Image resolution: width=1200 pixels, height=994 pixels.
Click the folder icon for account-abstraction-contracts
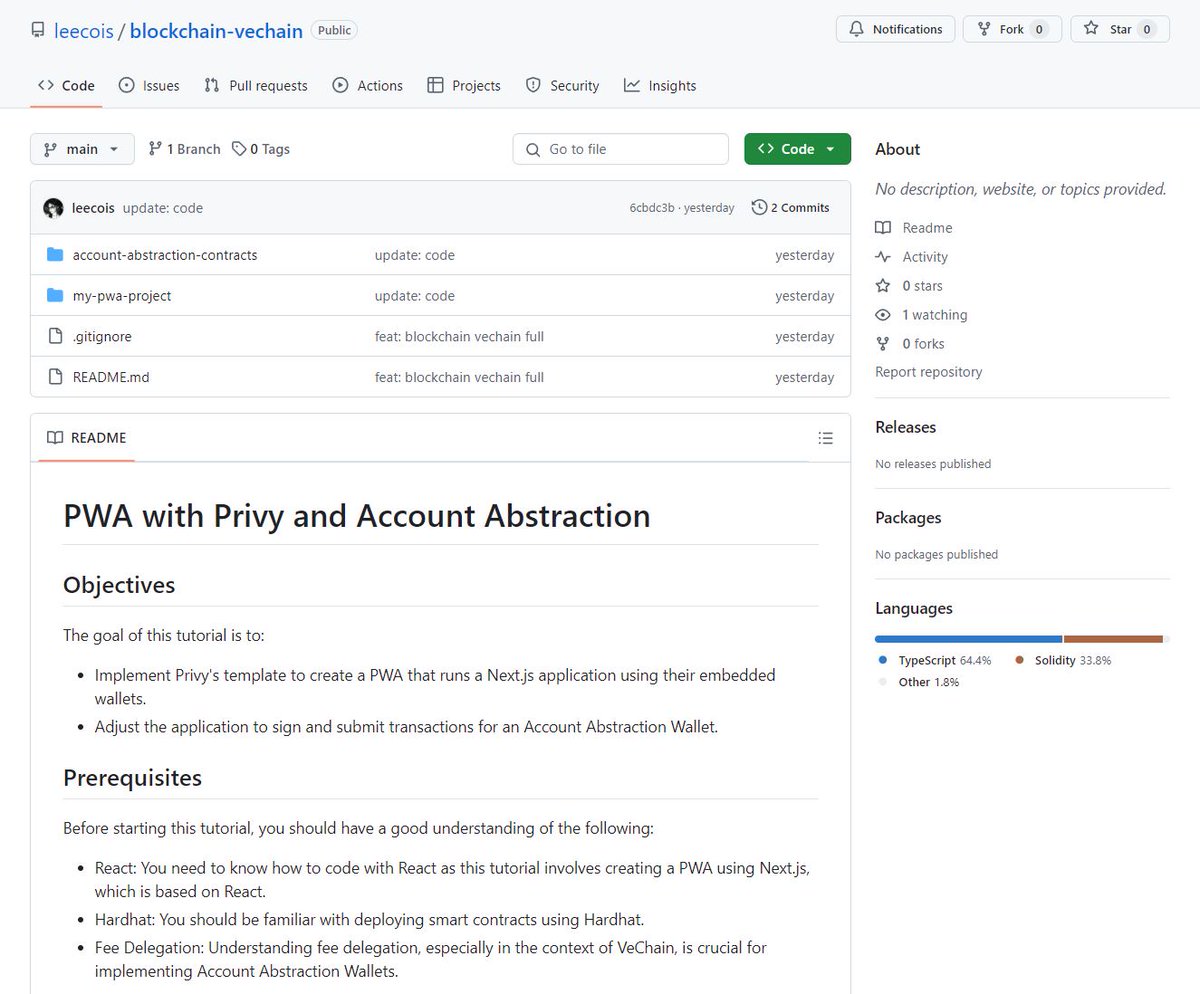coord(55,255)
